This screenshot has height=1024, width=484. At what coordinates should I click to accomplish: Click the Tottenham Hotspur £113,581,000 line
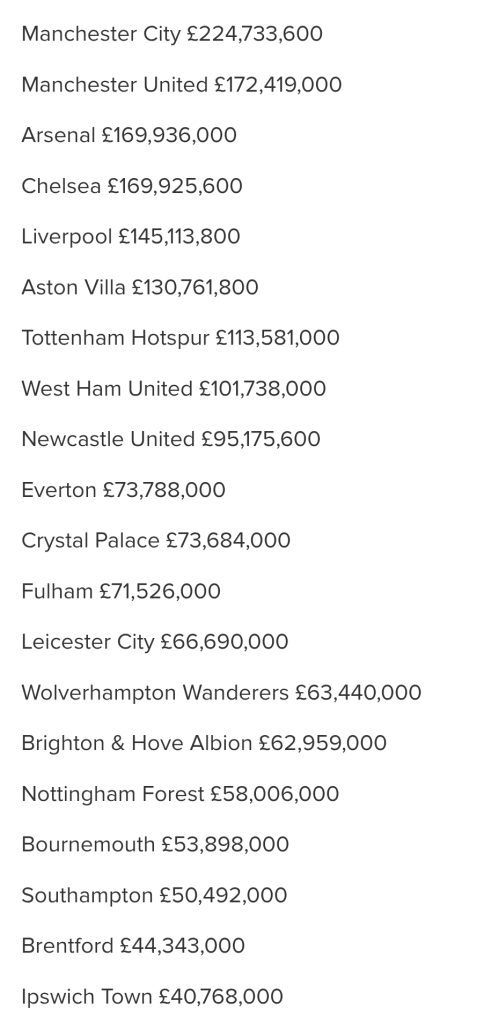point(180,338)
